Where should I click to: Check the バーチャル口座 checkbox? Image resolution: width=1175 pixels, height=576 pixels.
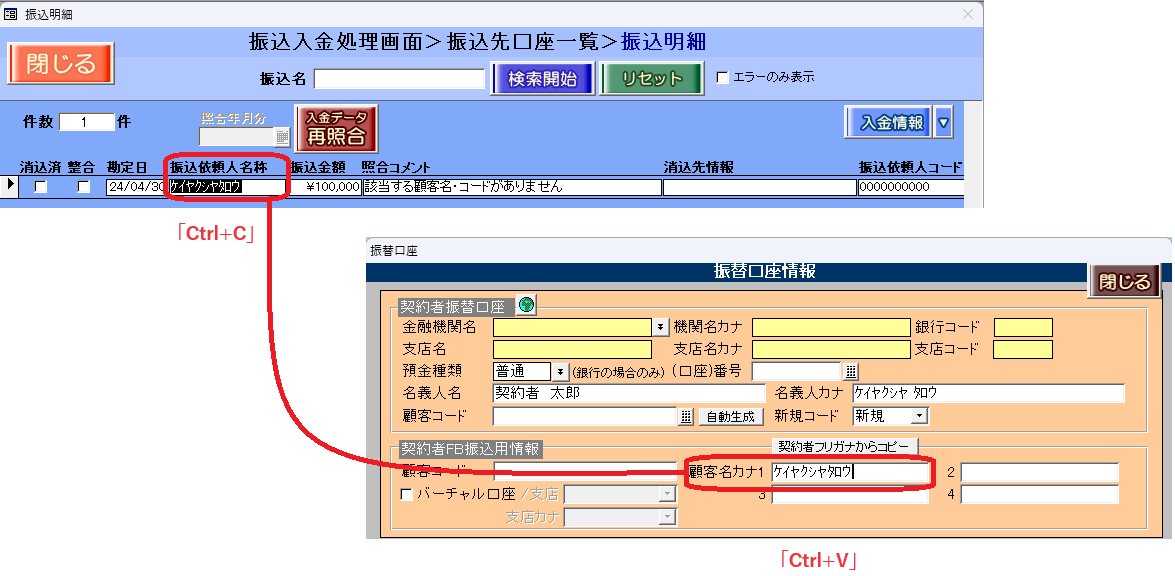click(406, 494)
